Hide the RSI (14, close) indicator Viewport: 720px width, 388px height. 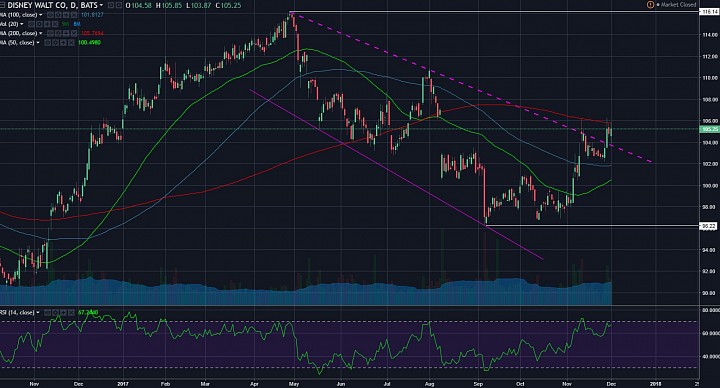coord(48,312)
